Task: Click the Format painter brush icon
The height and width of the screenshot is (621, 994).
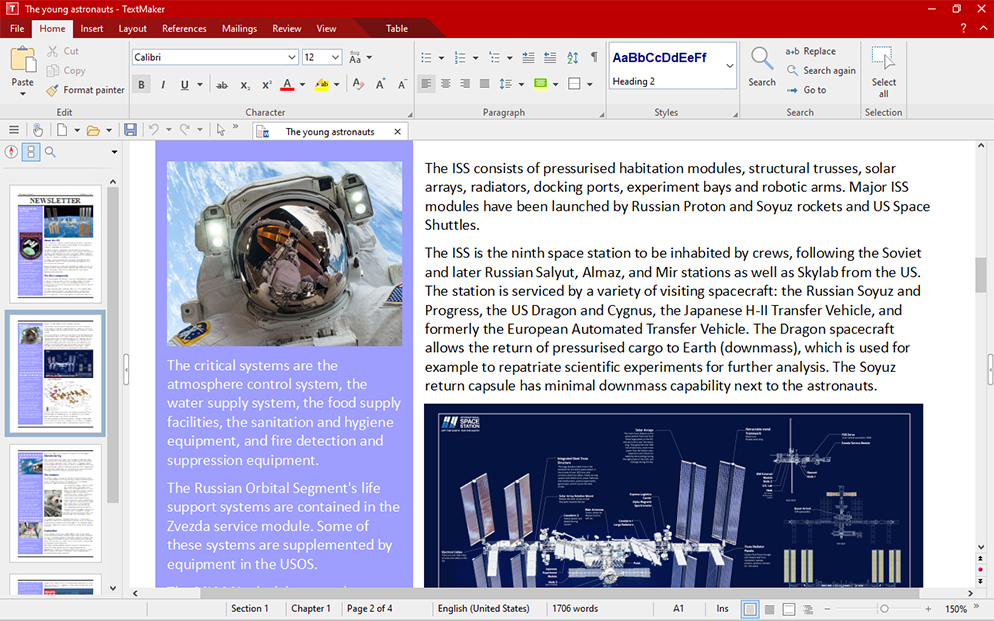Action: (x=54, y=90)
